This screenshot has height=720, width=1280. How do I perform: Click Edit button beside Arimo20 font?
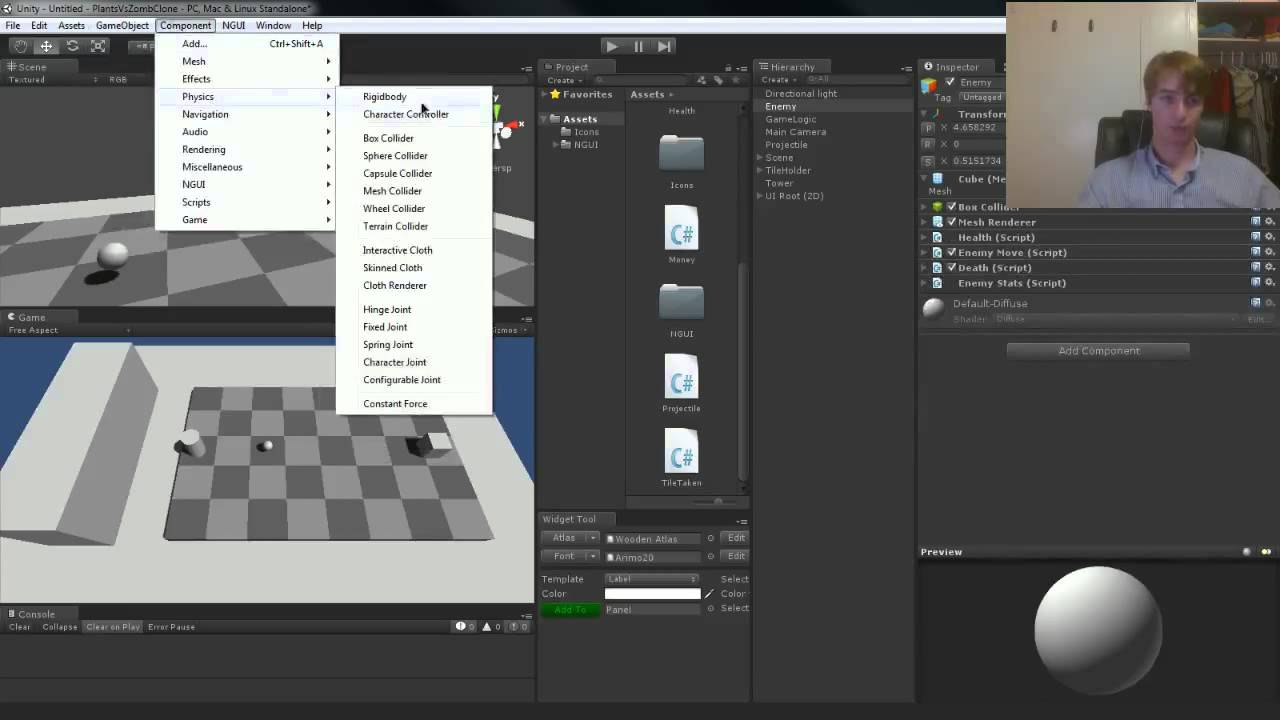pos(736,556)
